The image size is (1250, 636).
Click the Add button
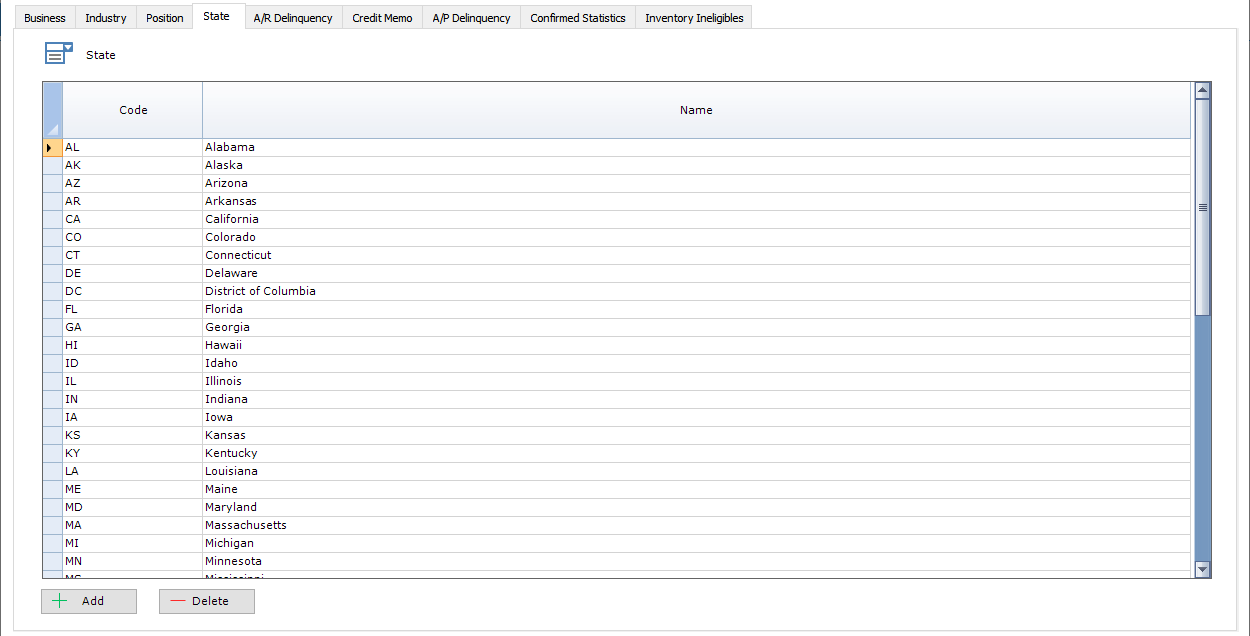[89, 601]
